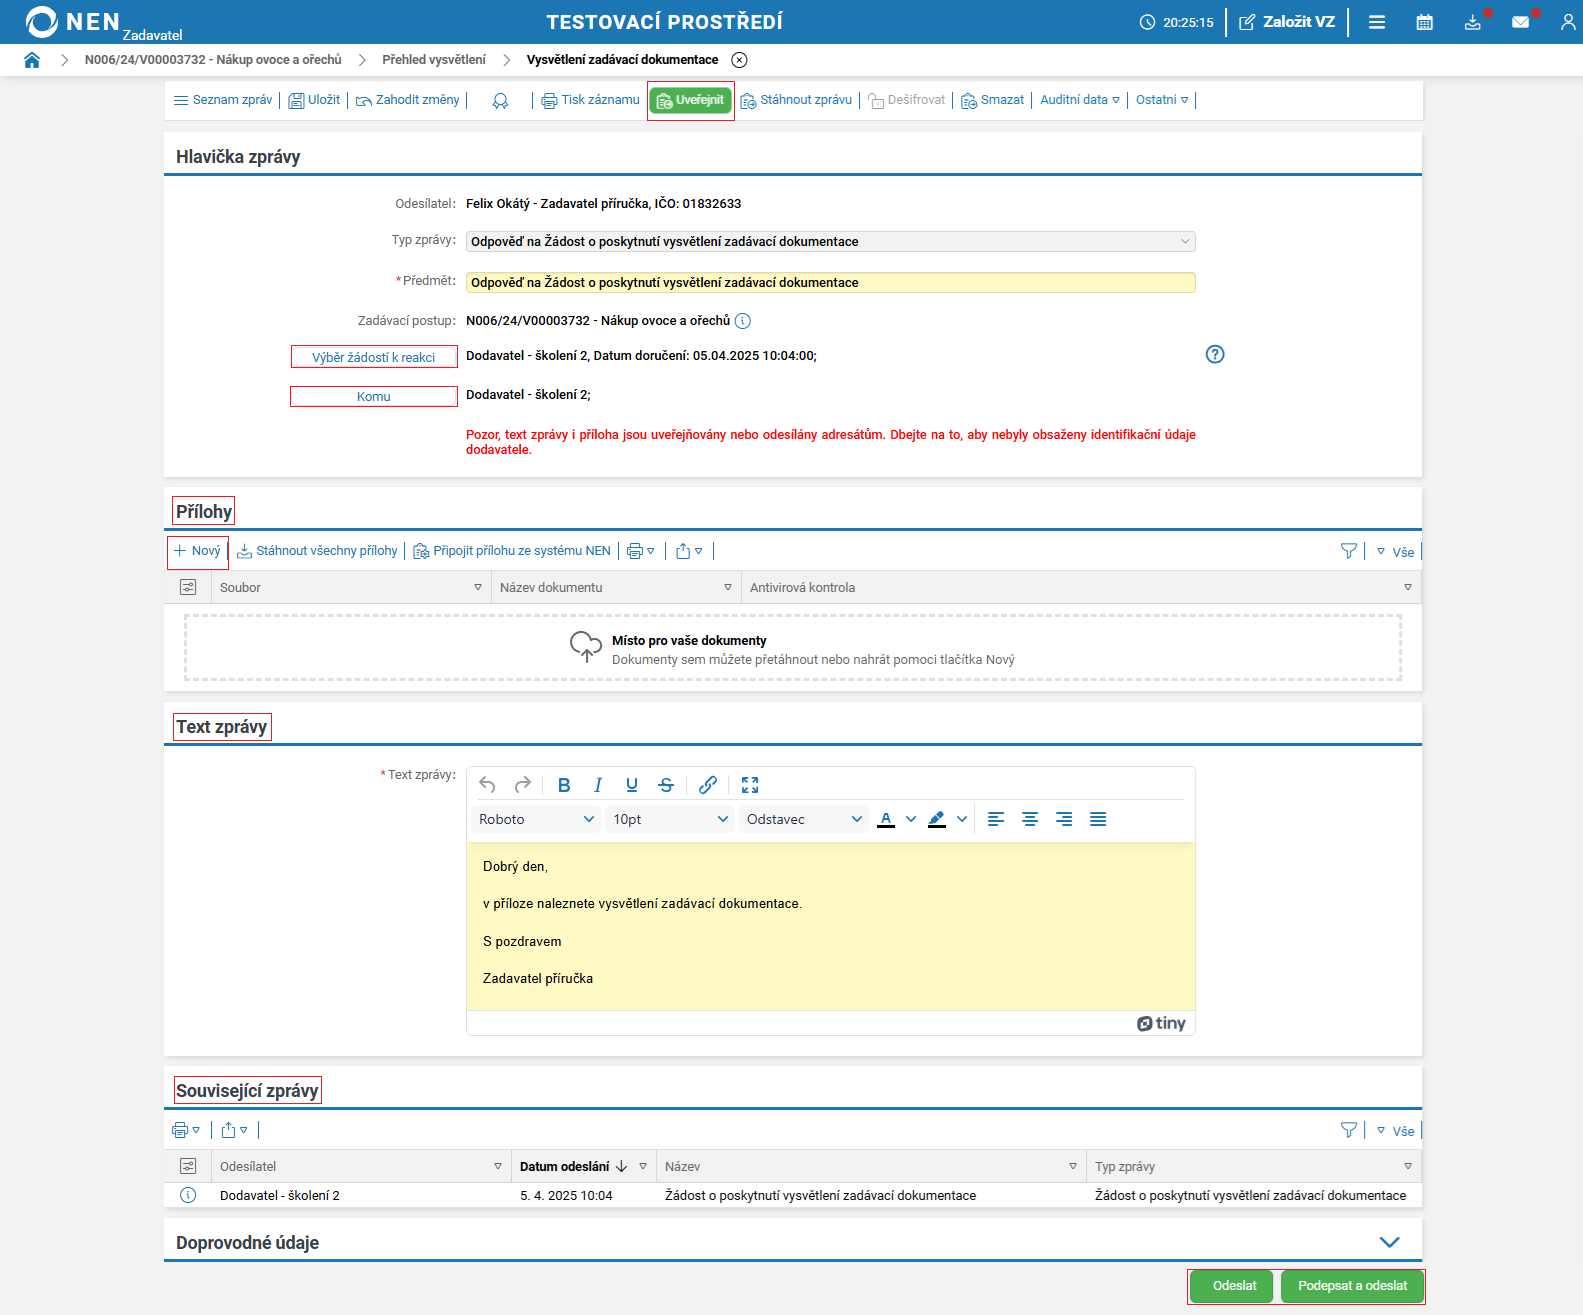Open the text color picker
The height and width of the screenshot is (1315, 1583).
910,819
